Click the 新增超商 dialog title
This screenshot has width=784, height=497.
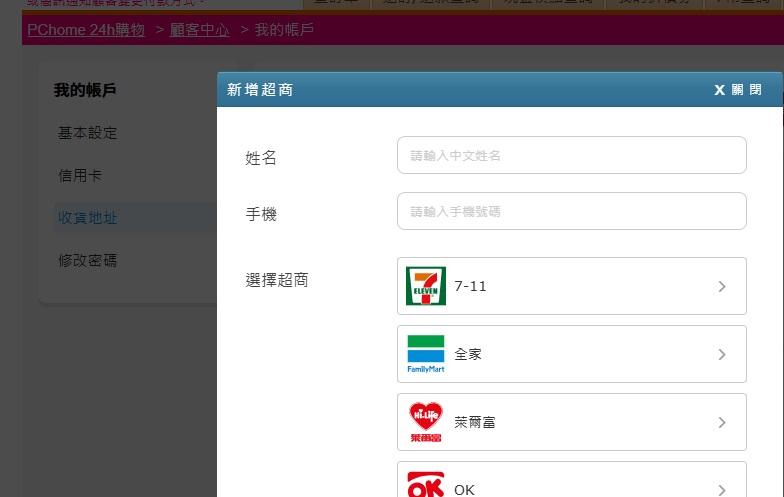pyautogui.click(x=260, y=90)
